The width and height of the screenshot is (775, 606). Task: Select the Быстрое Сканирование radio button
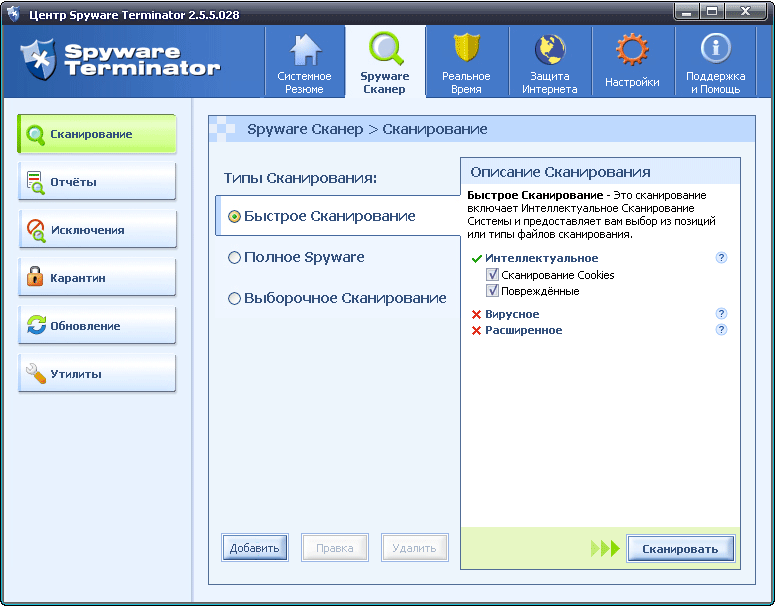click(234, 216)
